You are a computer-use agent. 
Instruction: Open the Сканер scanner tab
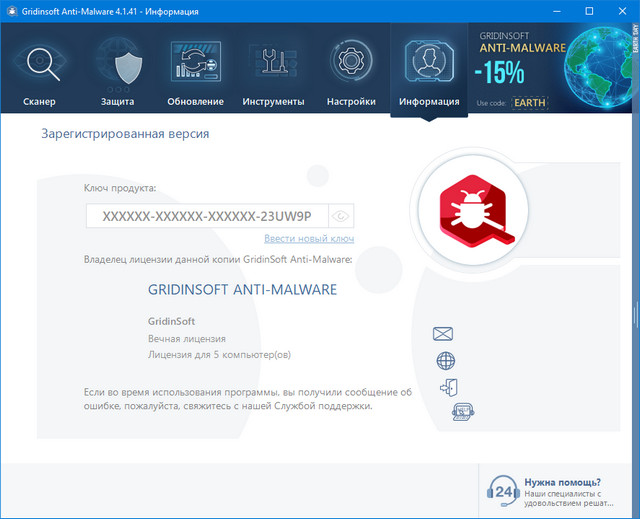[39, 70]
